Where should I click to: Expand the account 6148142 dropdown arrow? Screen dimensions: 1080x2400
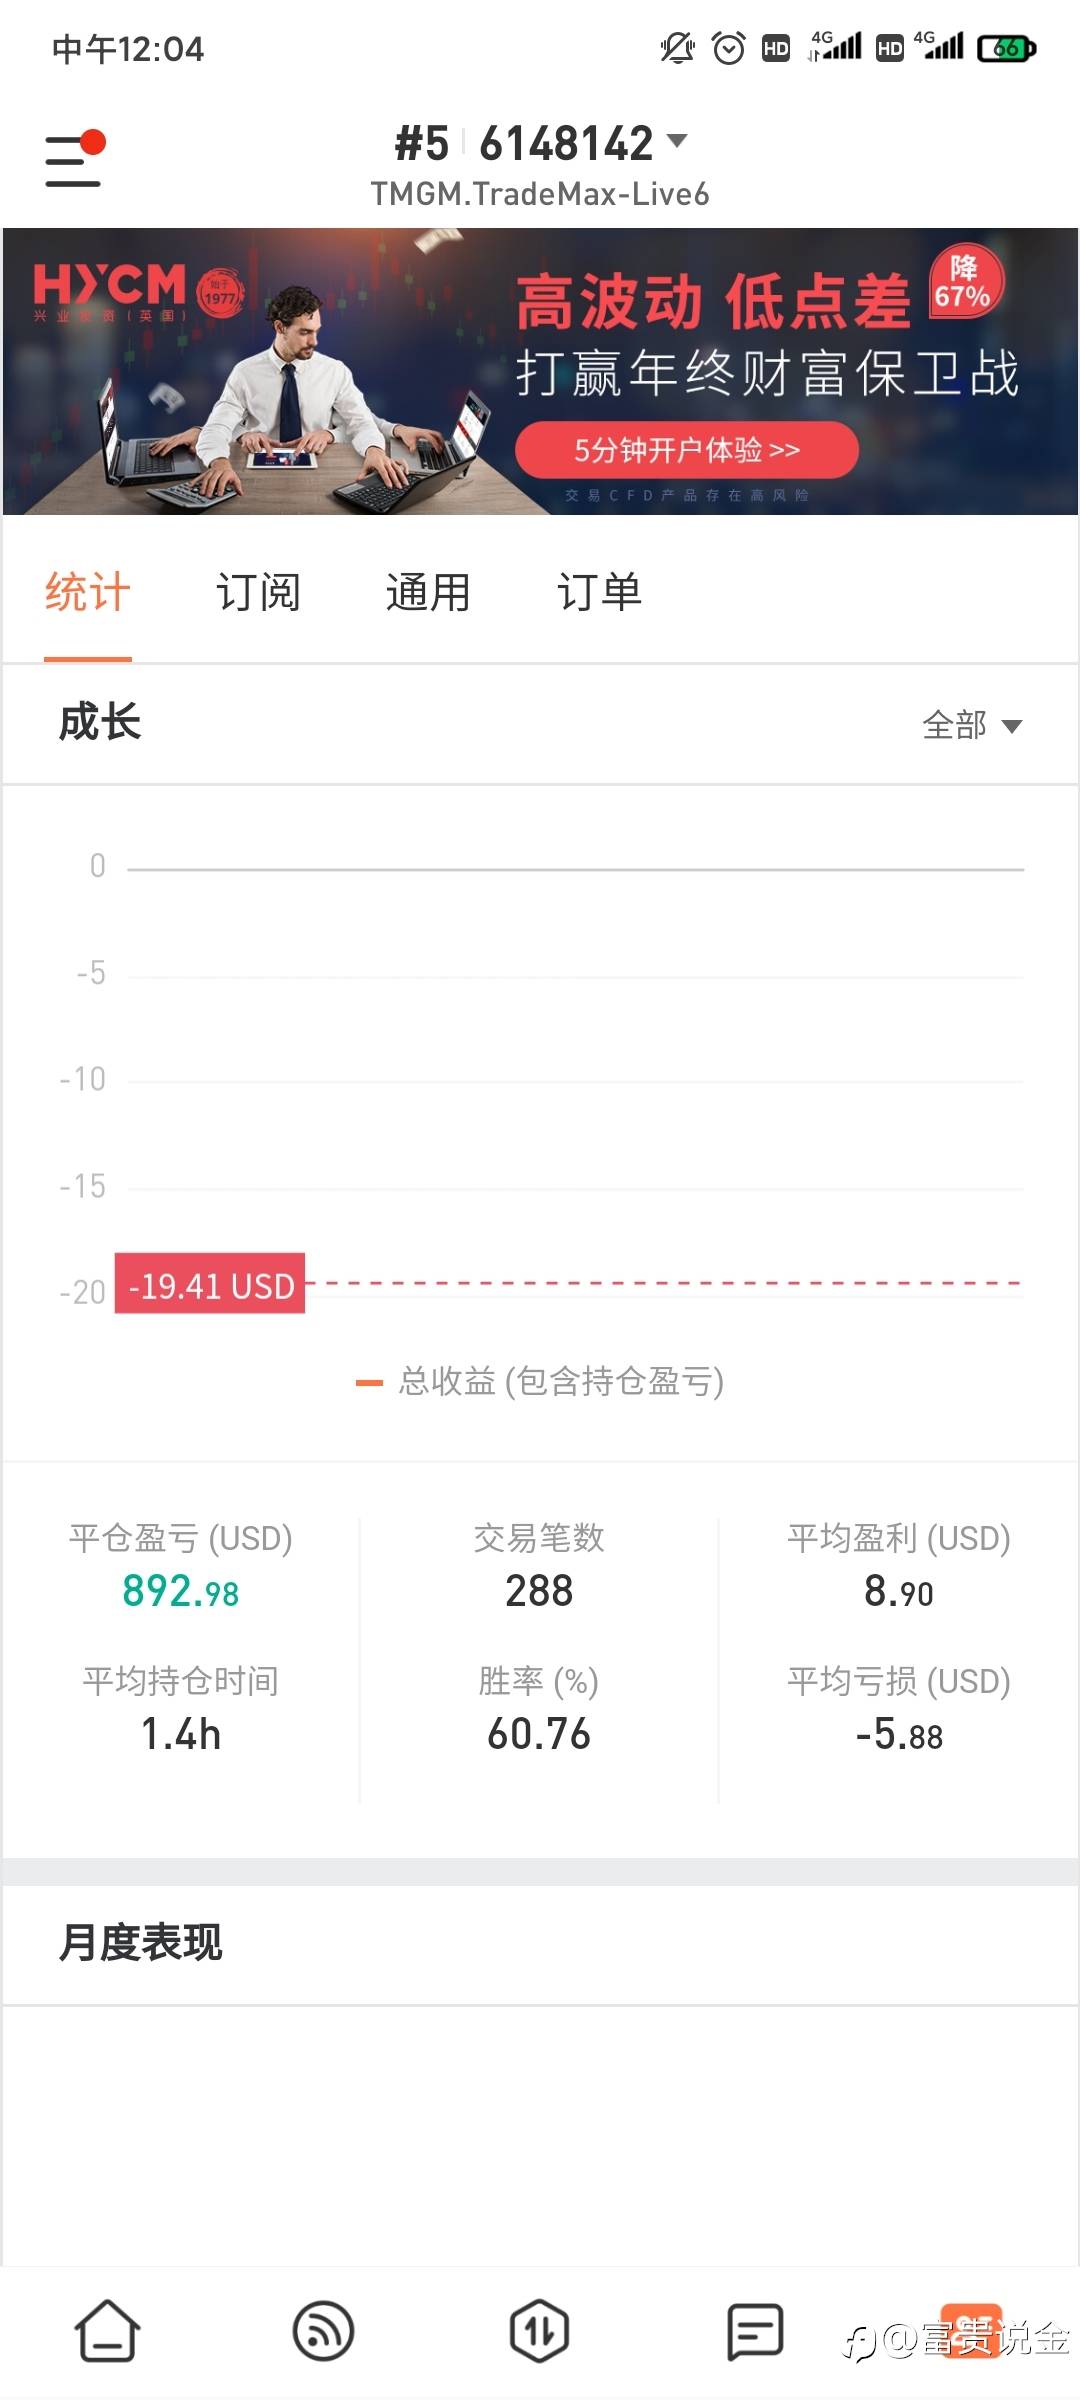677,141
